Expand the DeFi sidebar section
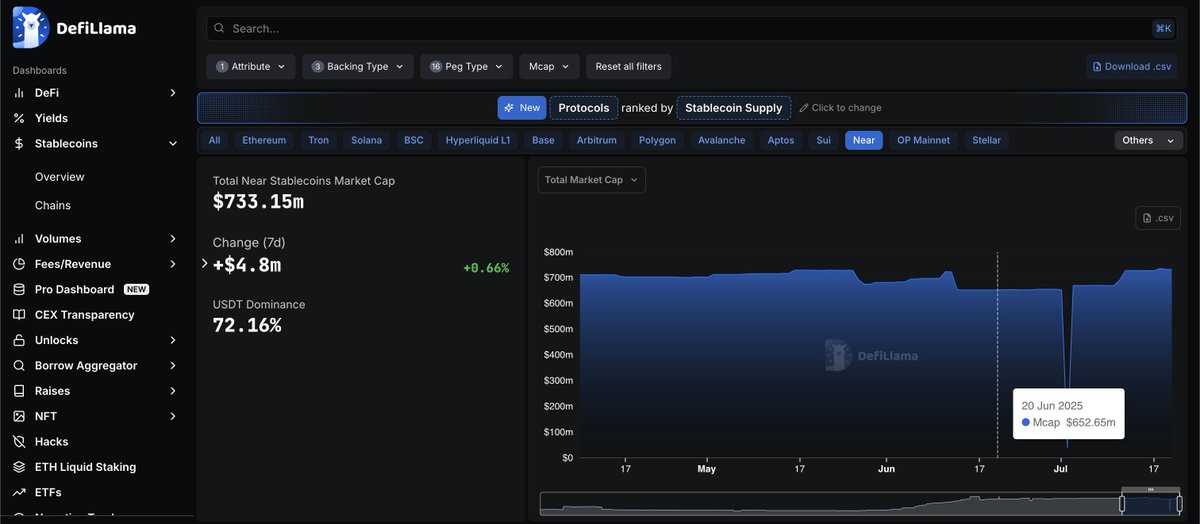Viewport: 1200px width, 524px height. pyautogui.click(x=173, y=93)
